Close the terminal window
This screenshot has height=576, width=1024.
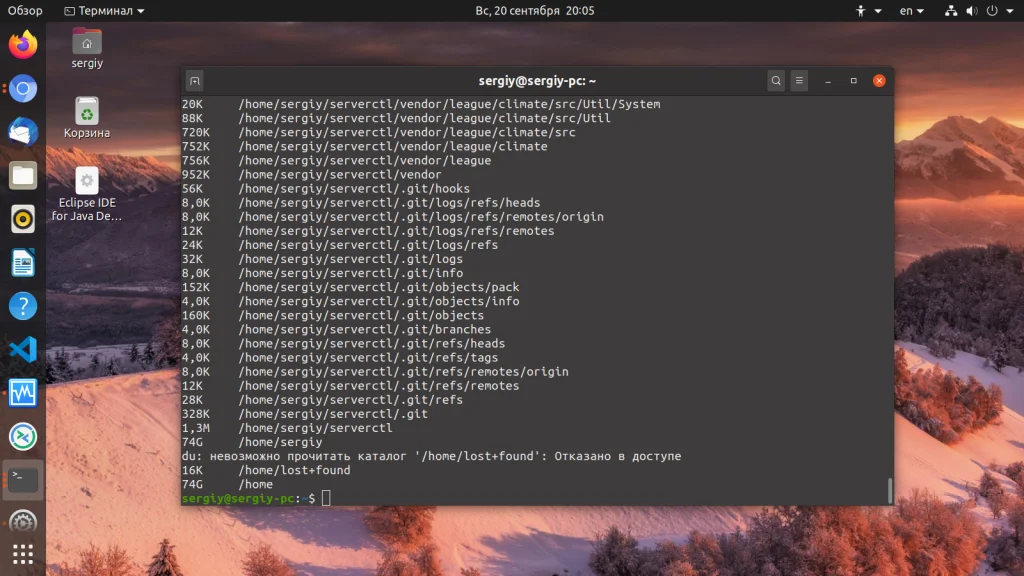879,81
